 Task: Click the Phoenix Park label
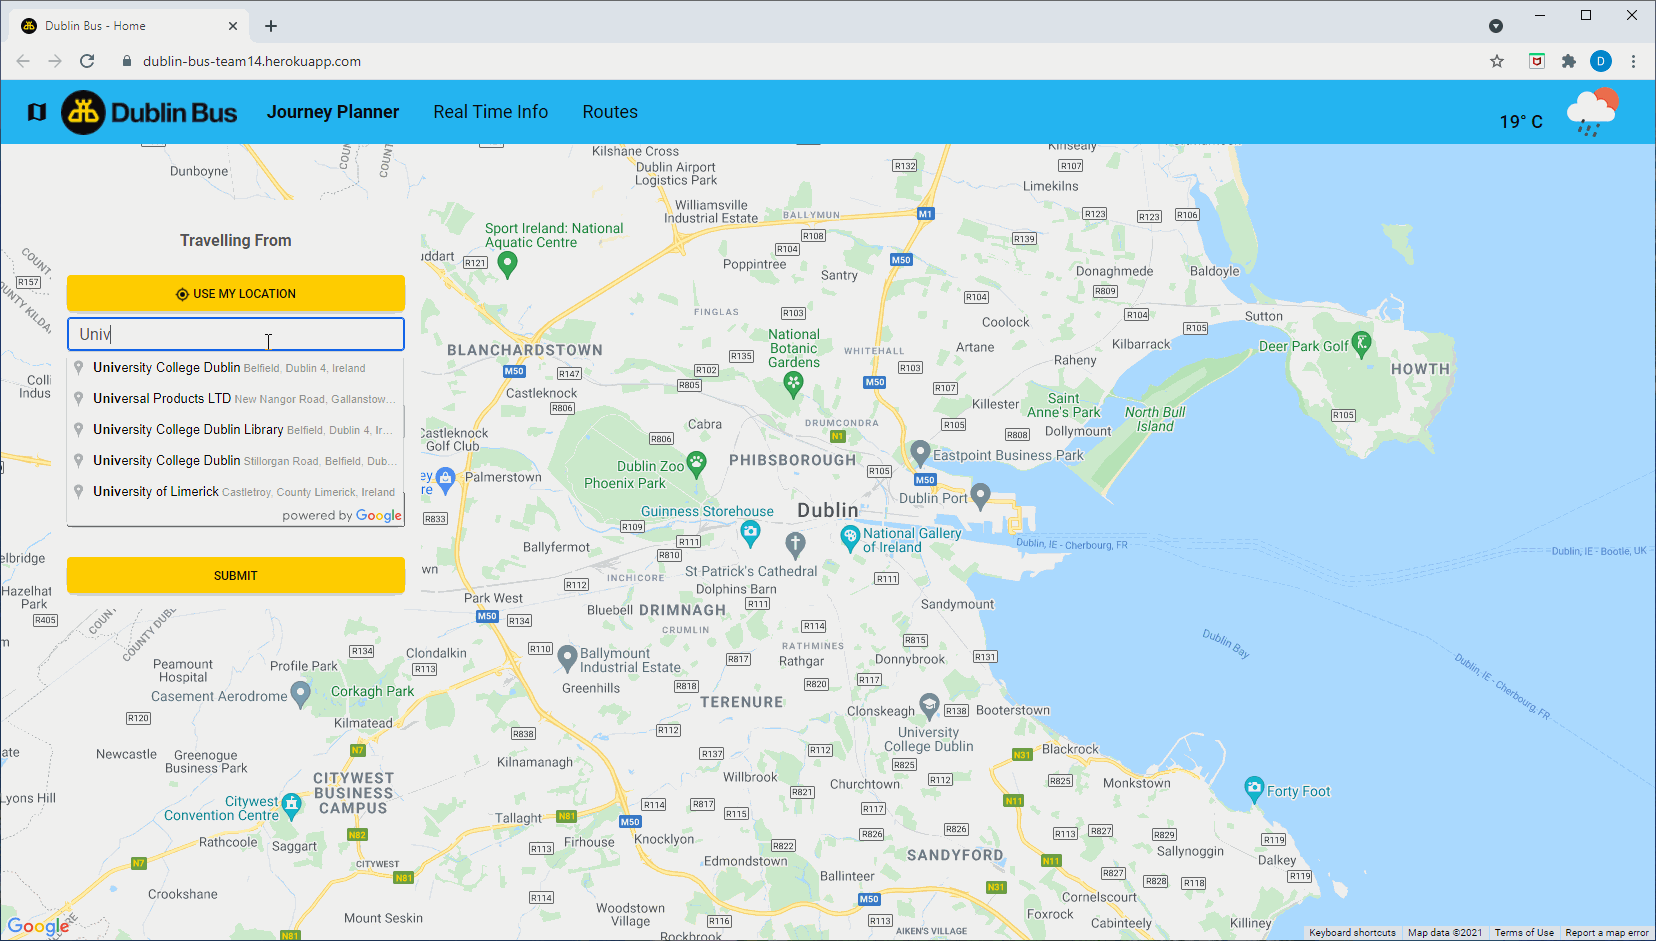tap(625, 483)
